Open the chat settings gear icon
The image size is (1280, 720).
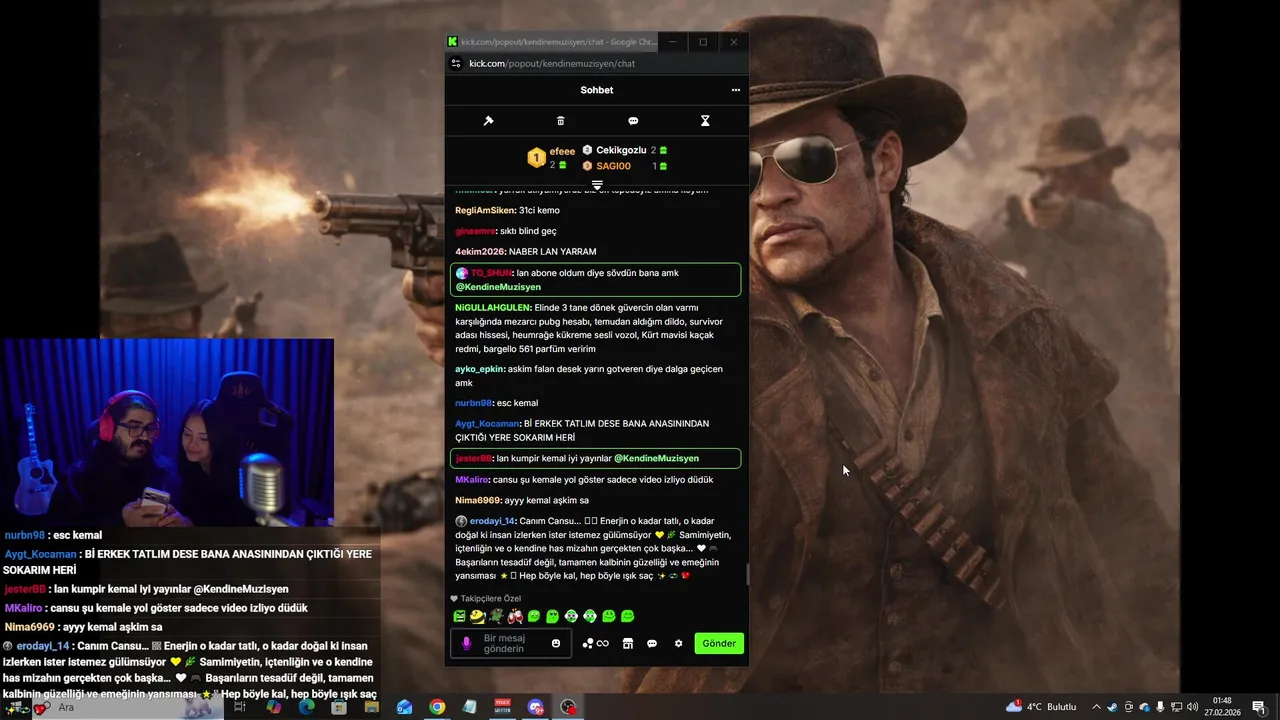(x=678, y=643)
